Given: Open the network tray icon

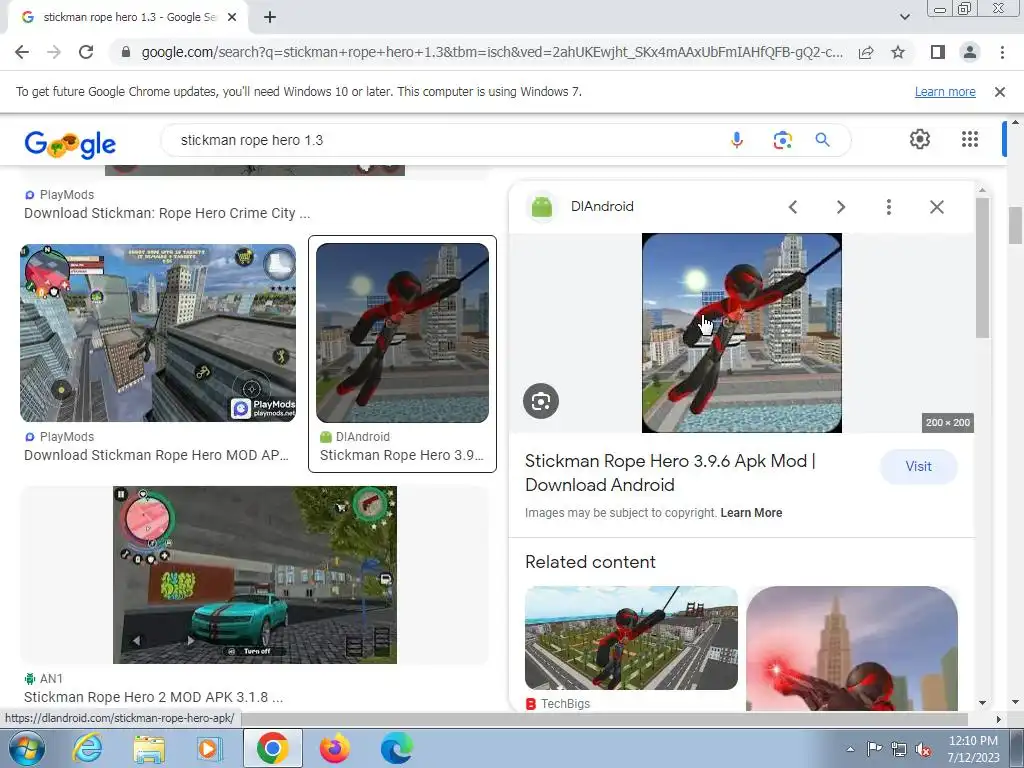Looking at the screenshot, I should tap(899, 749).
